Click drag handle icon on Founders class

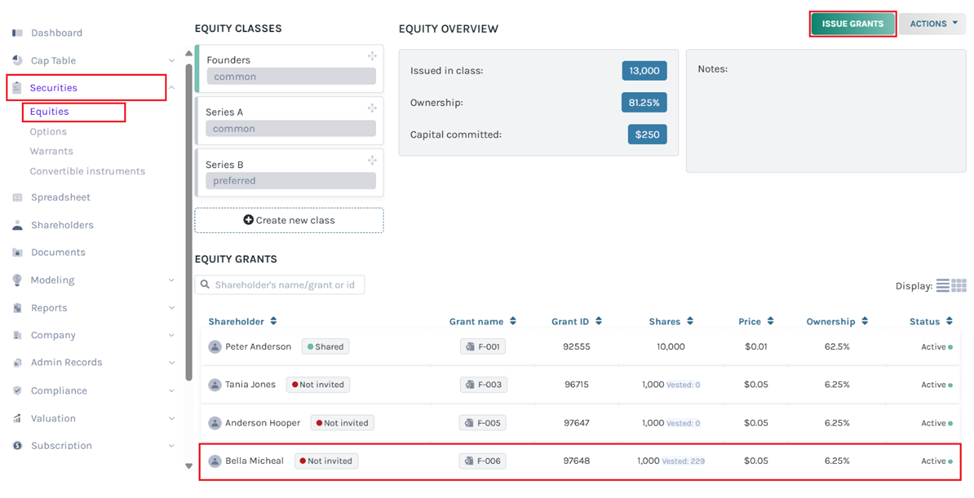coord(372,56)
